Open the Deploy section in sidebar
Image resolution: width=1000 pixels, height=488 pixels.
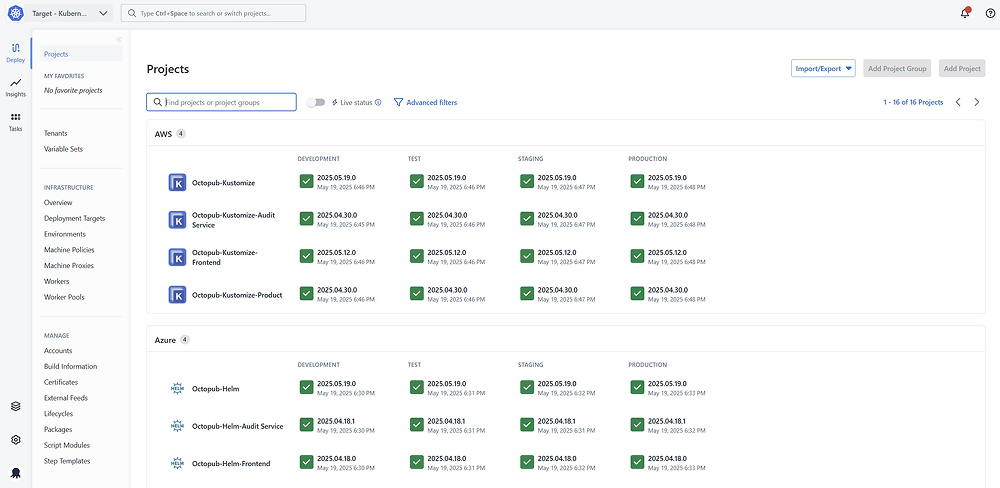tap(15, 52)
